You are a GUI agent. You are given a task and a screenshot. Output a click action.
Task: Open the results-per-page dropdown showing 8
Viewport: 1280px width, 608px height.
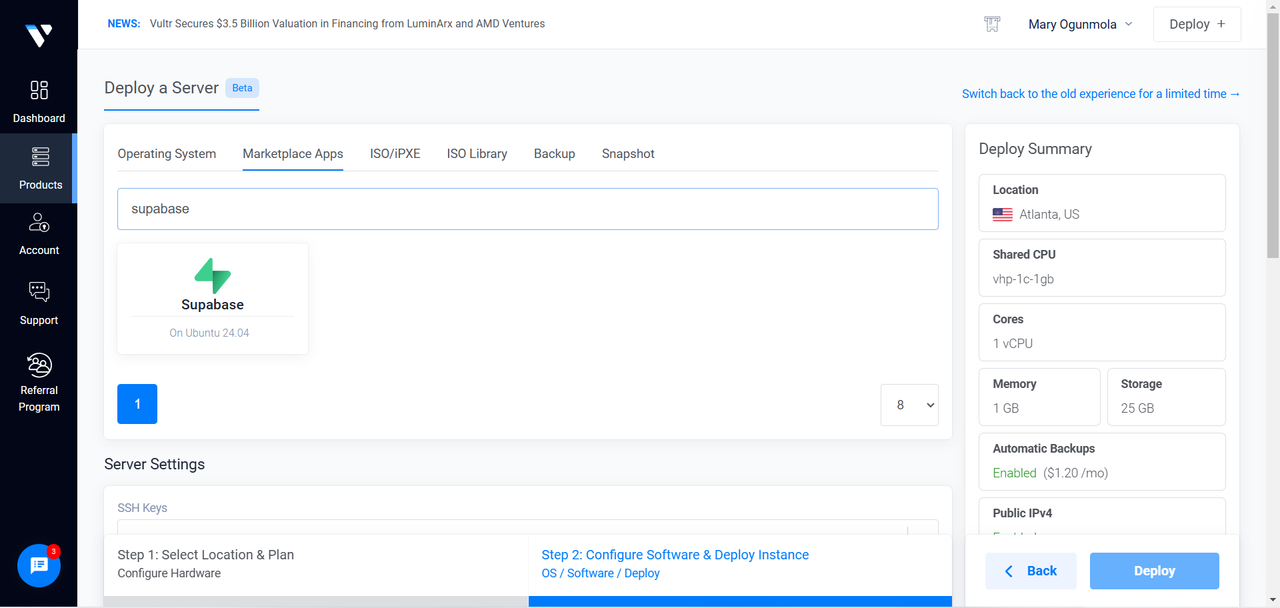point(909,405)
